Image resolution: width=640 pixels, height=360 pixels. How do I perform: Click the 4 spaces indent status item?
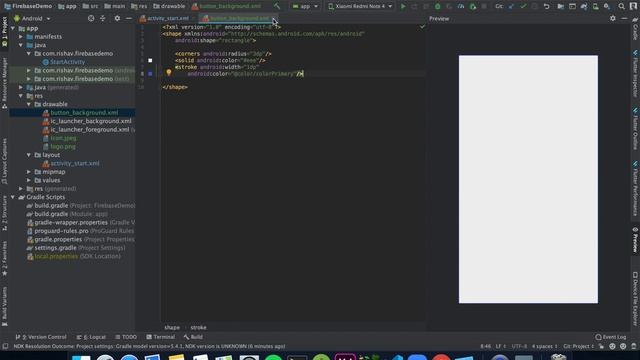544,346
